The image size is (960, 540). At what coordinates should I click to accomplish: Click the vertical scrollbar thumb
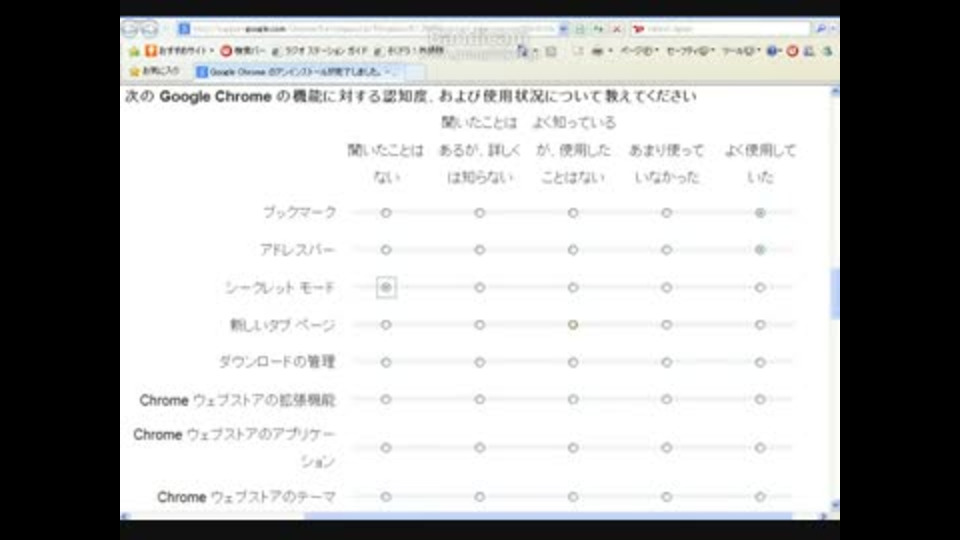click(834, 293)
